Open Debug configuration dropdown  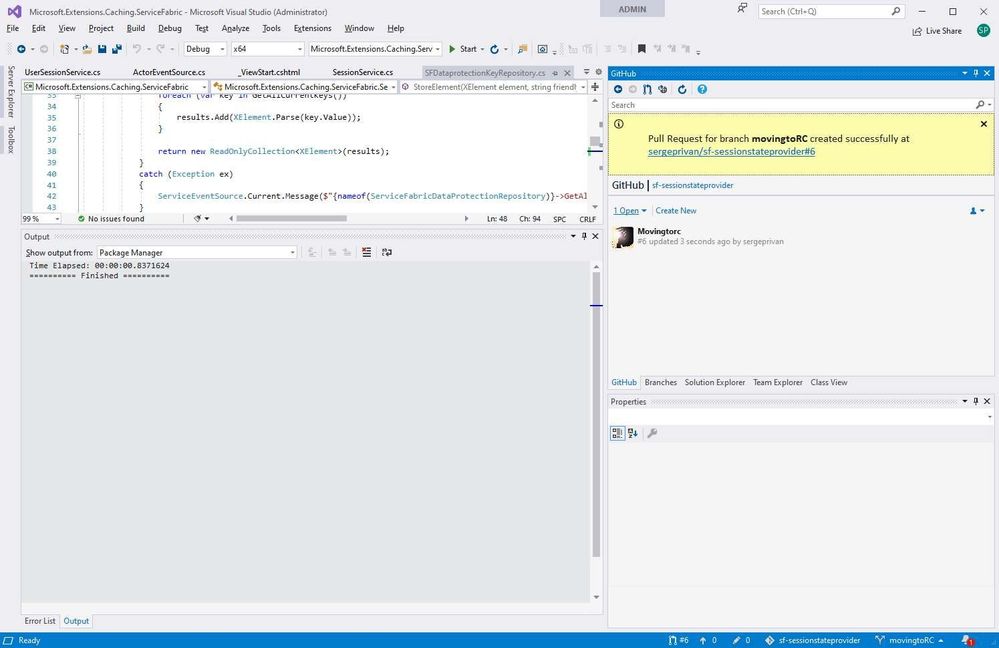coord(205,49)
